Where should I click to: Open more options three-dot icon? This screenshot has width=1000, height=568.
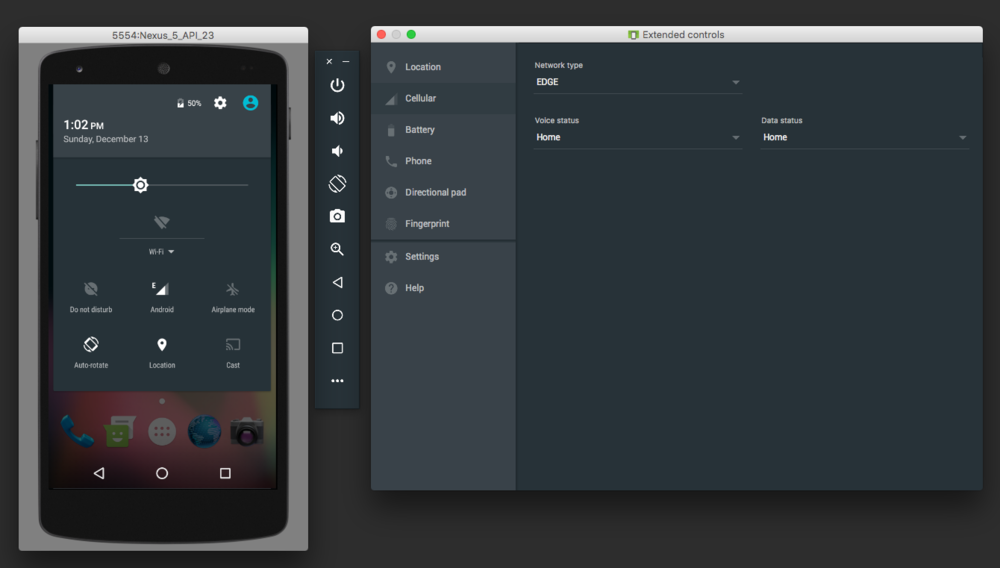coord(337,381)
